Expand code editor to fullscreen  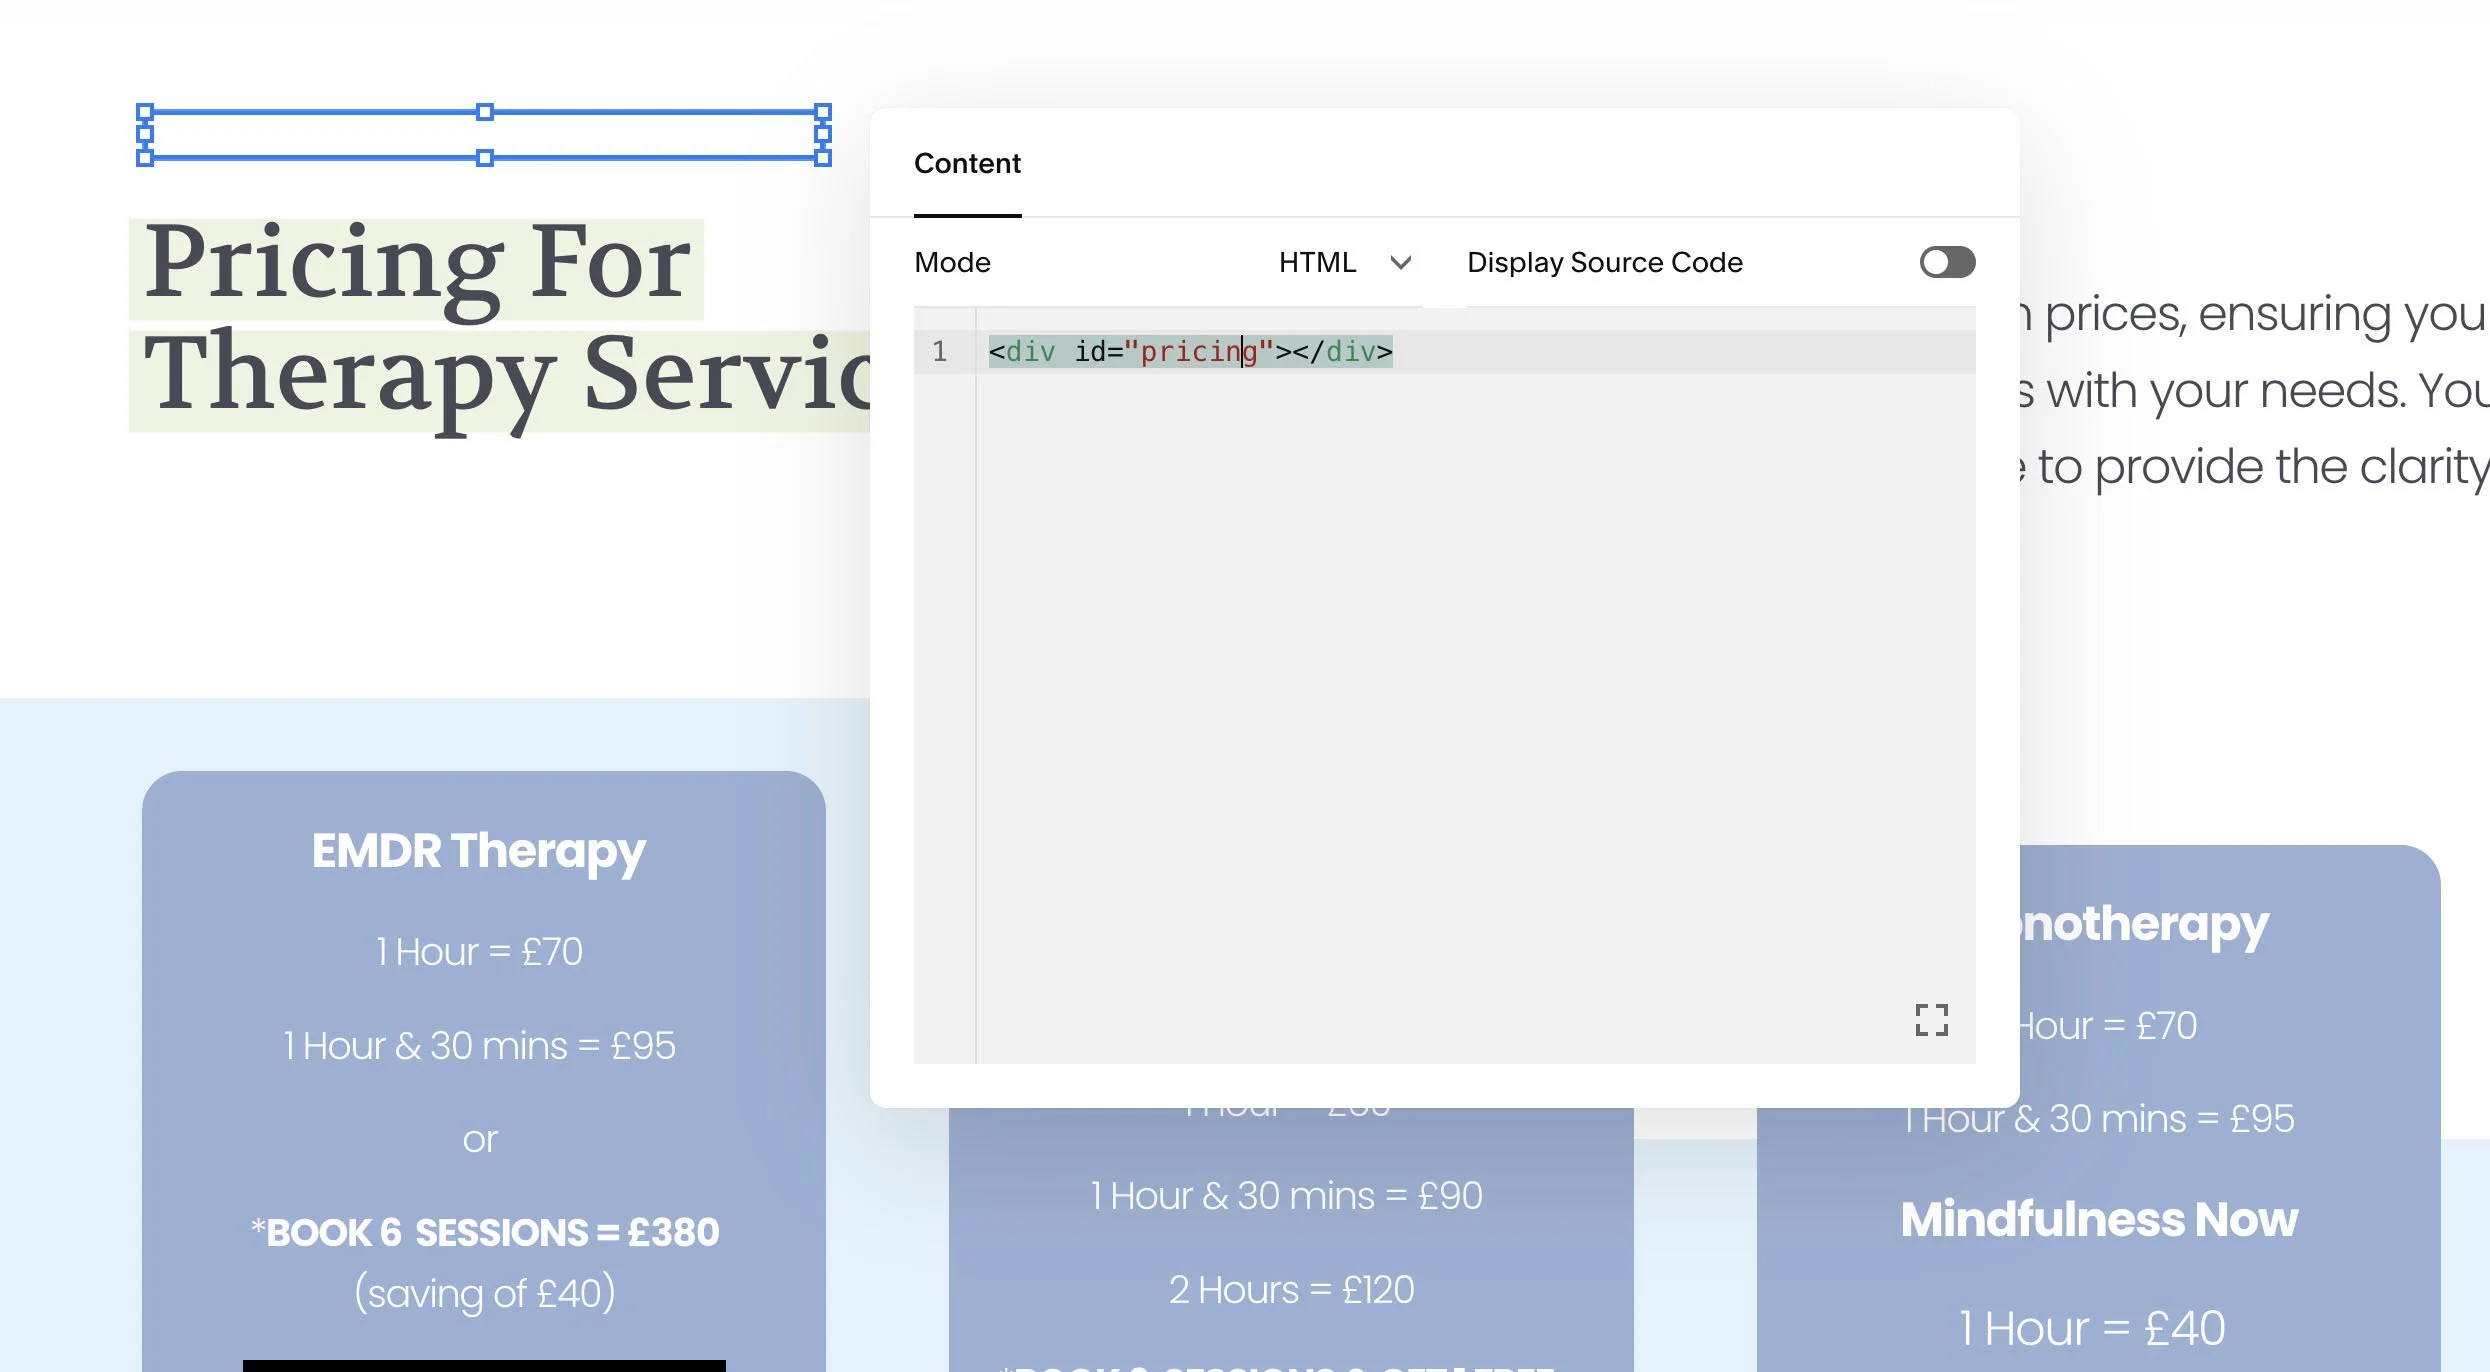click(1931, 1020)
